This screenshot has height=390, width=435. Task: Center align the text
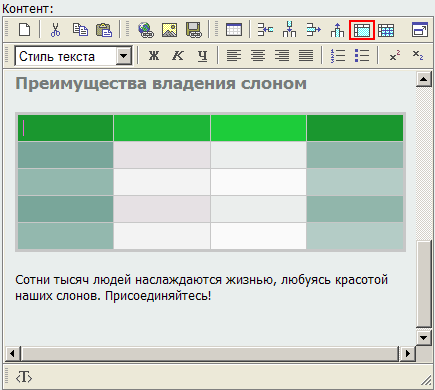point(258,56)
